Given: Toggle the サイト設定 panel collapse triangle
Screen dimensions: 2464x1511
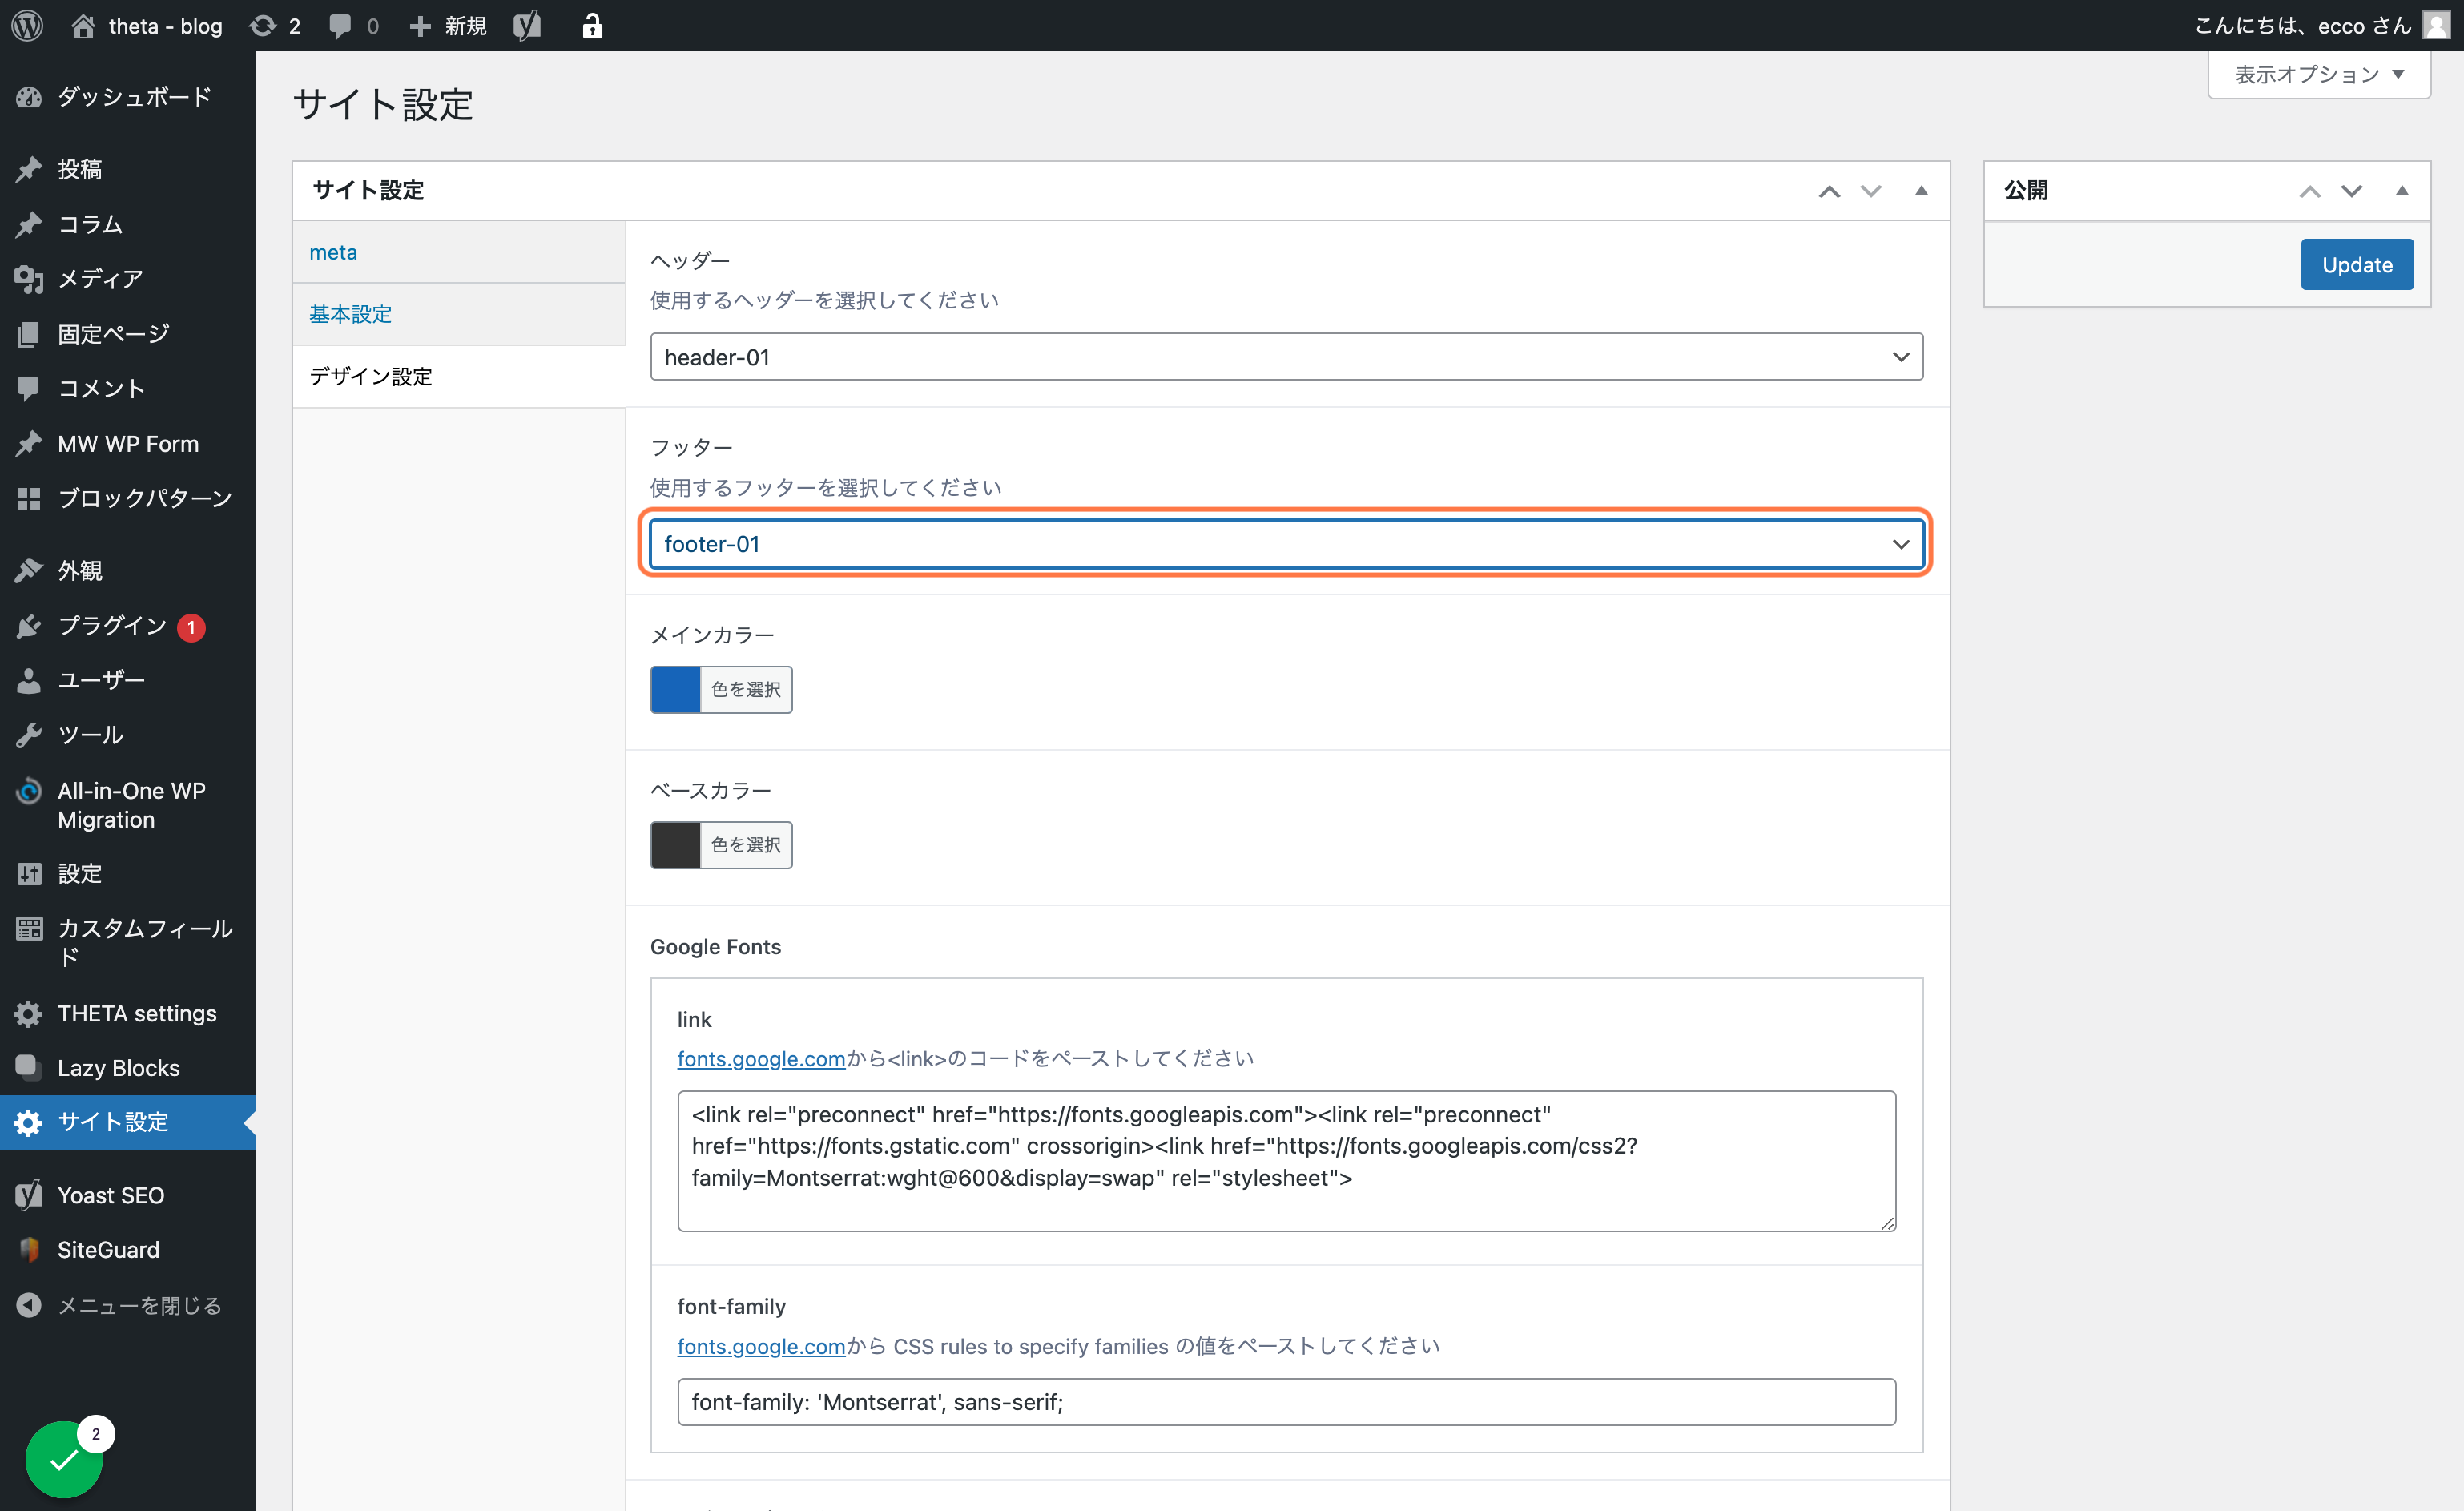Looking at the screenshot, I should tap(1921, 191).
